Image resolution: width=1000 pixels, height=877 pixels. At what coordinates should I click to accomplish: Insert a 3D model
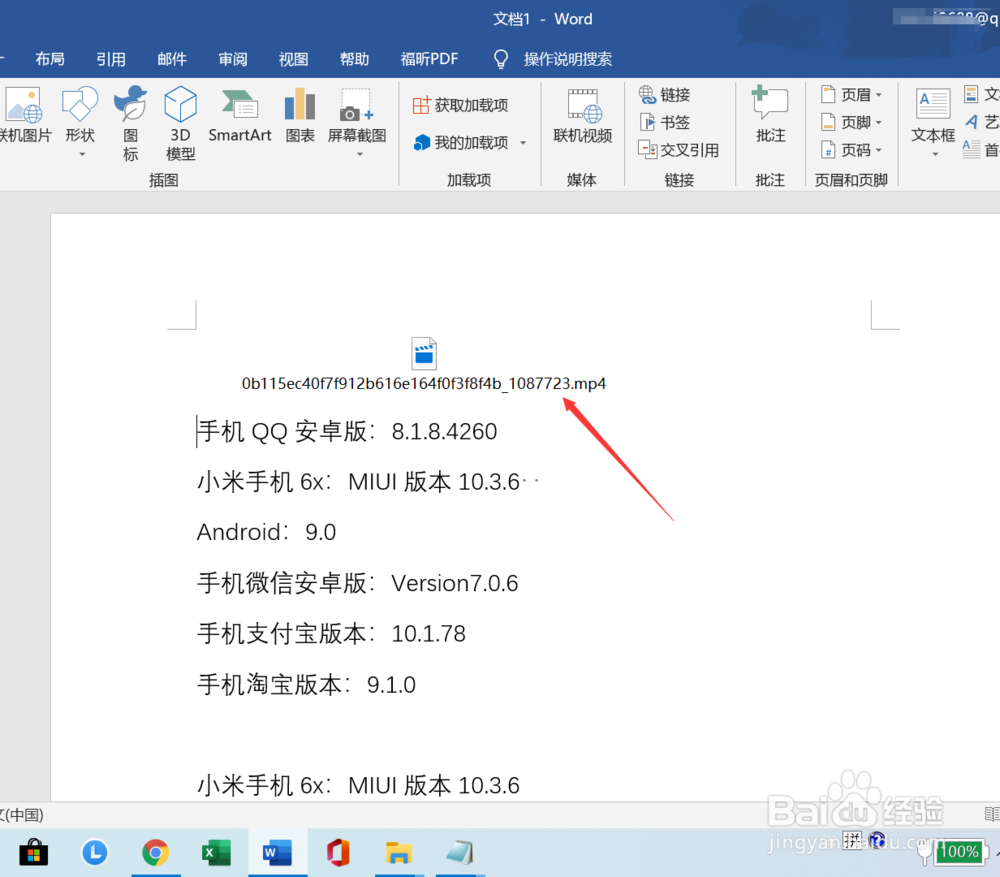point(180,124)
